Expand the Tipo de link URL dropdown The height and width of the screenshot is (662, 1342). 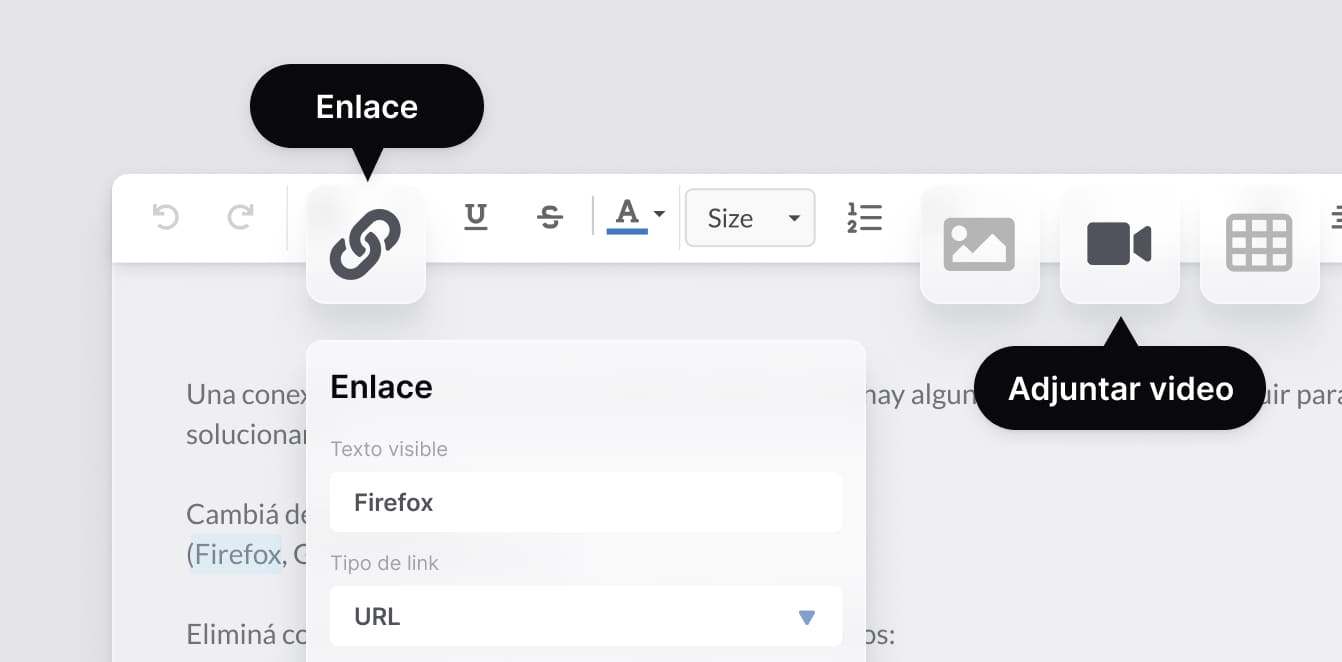click(x=806, y=617)
